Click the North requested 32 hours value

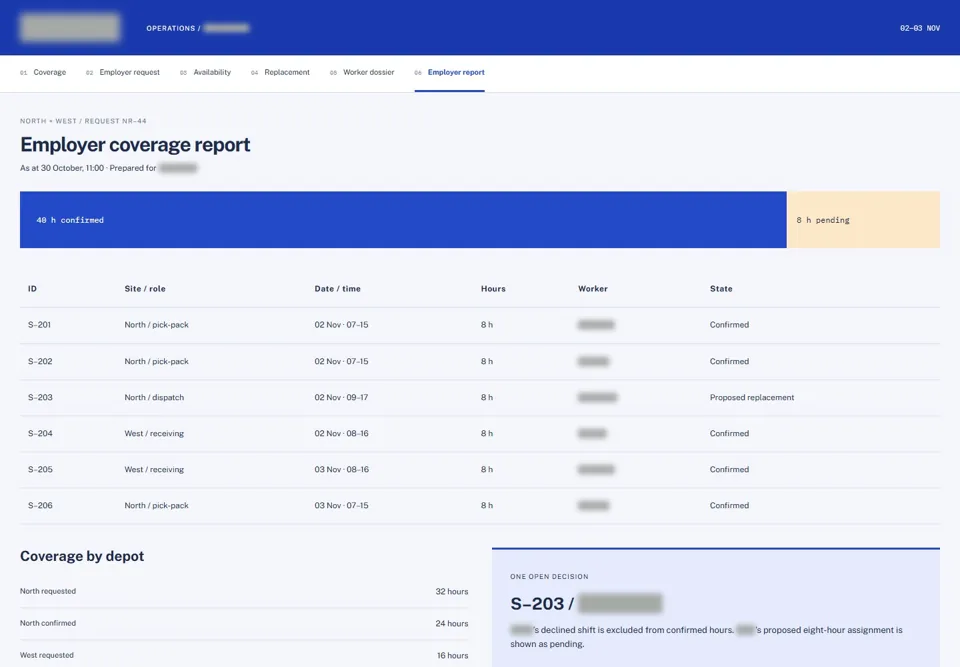(452, 592)
